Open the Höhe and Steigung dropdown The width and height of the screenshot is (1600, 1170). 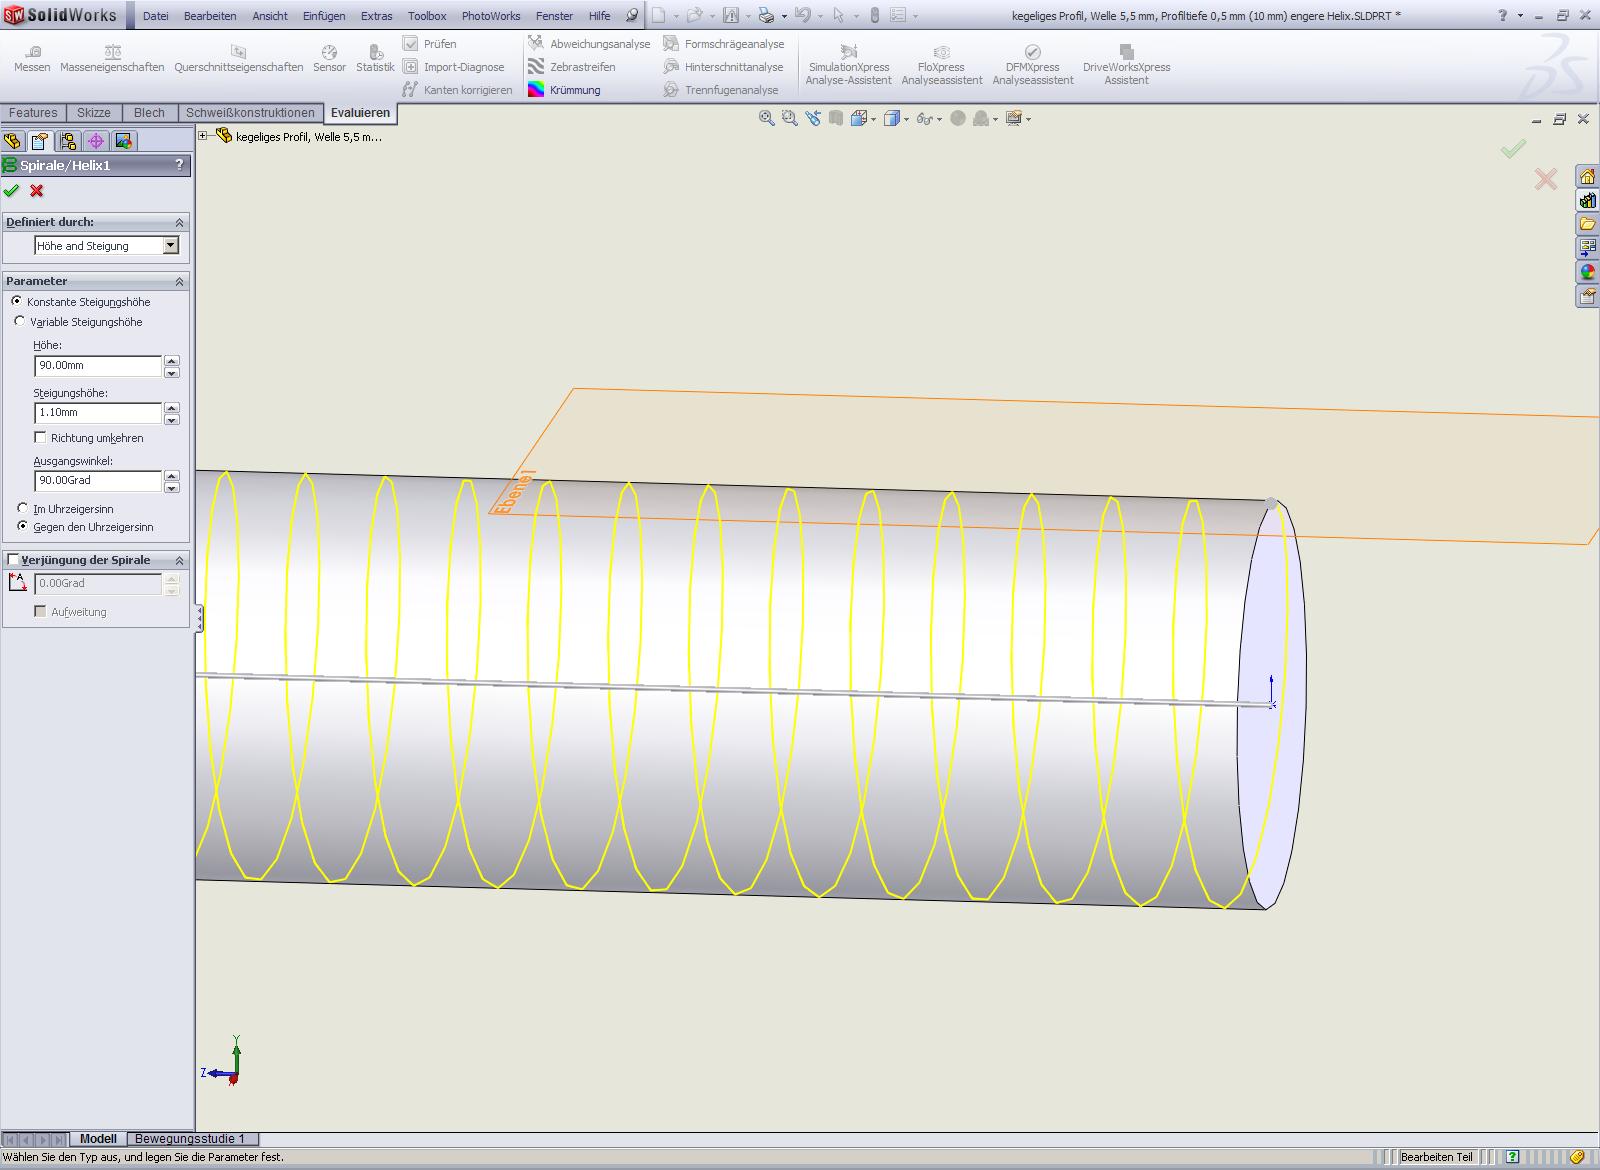(x=170, y=246)
